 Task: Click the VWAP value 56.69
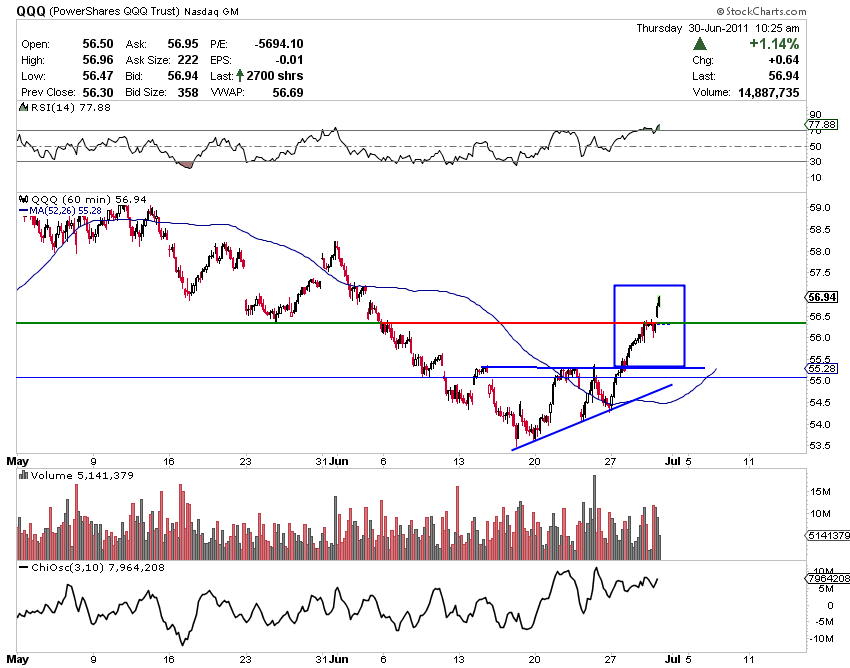click(288, 92)
